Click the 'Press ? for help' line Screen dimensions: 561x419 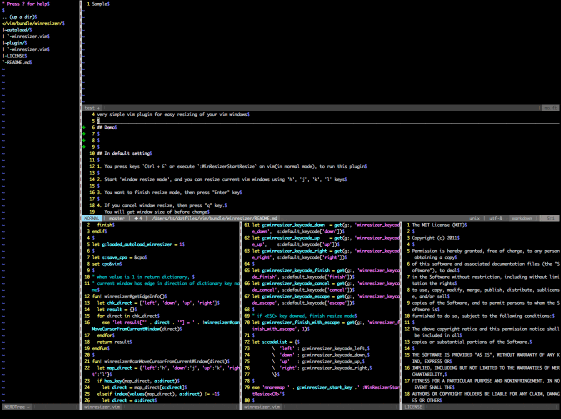point(26,4)
